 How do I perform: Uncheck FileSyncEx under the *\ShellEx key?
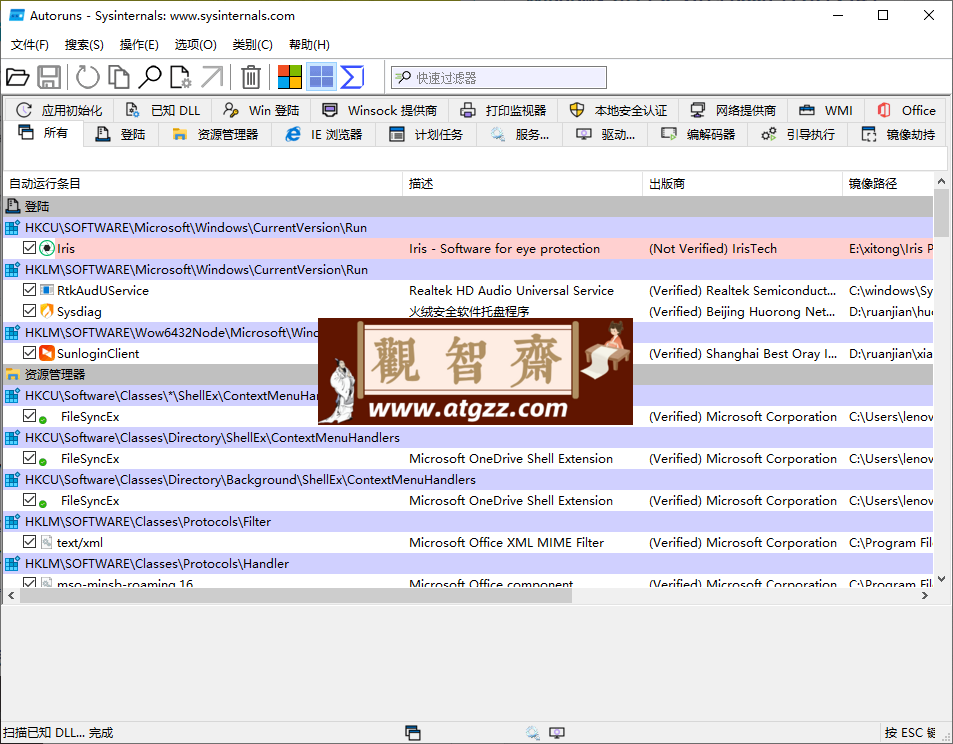(29, 416)
